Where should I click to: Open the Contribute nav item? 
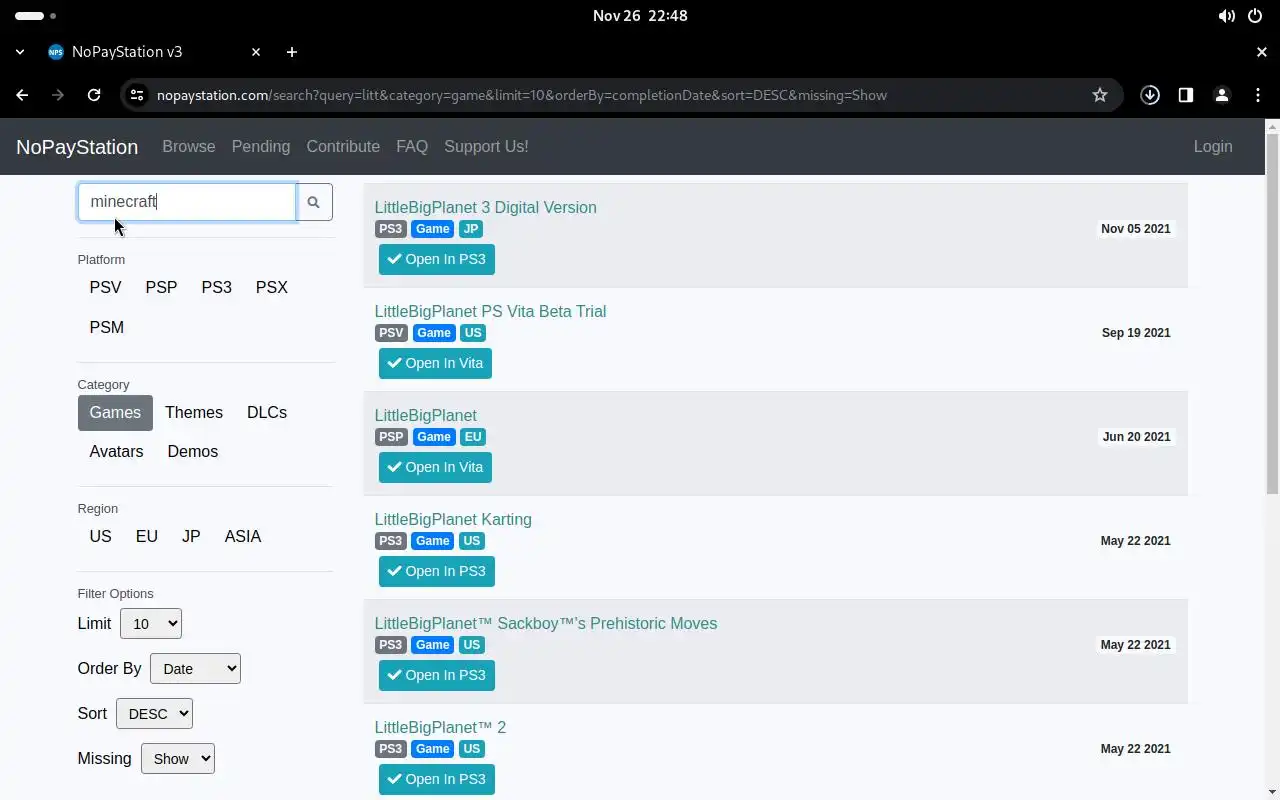(343, 147)
